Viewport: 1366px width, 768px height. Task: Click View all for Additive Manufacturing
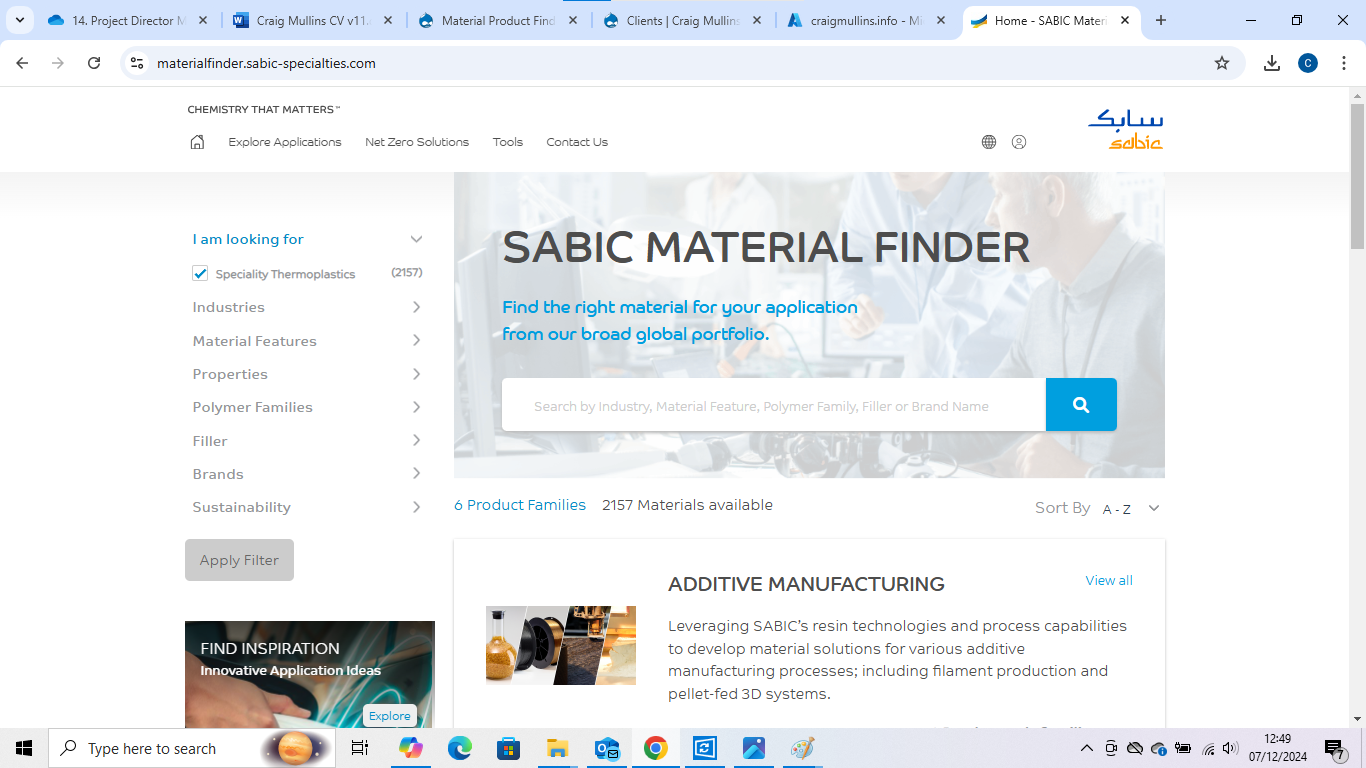pos(1109,580)
